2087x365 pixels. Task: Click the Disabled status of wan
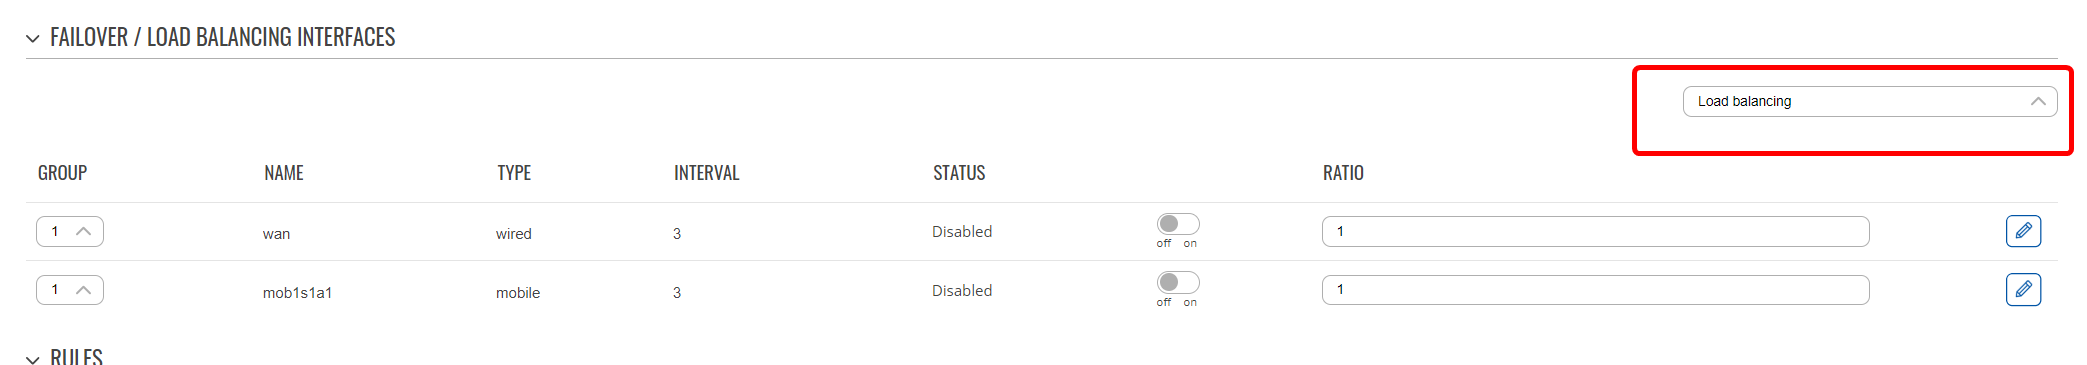pos(962,232)
